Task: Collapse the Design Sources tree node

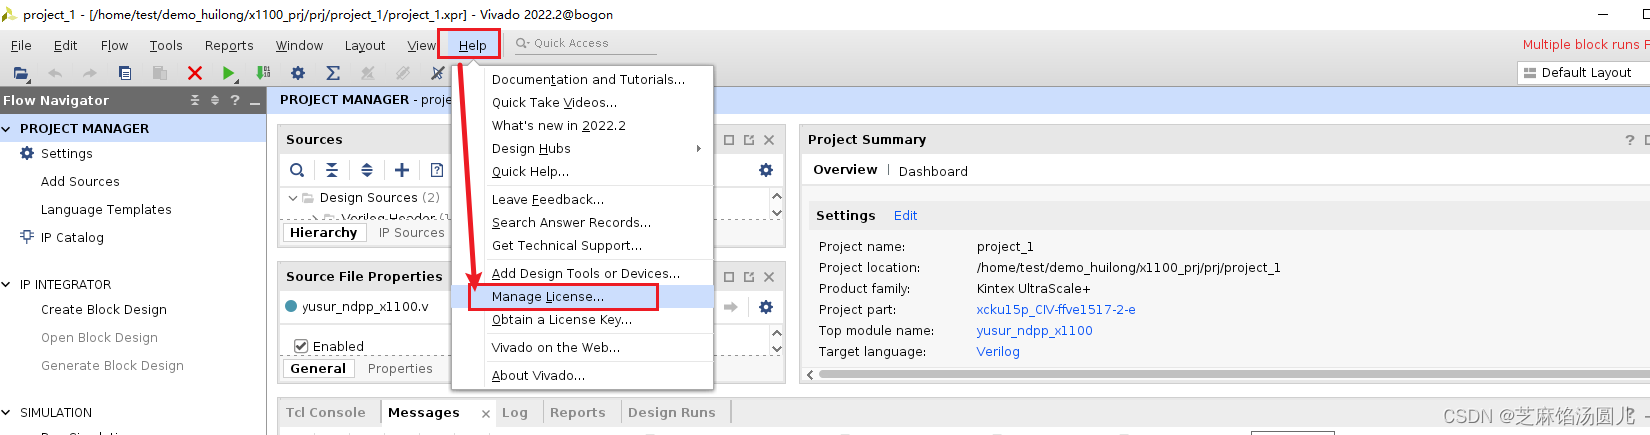Action: click(x=293, y=198)
